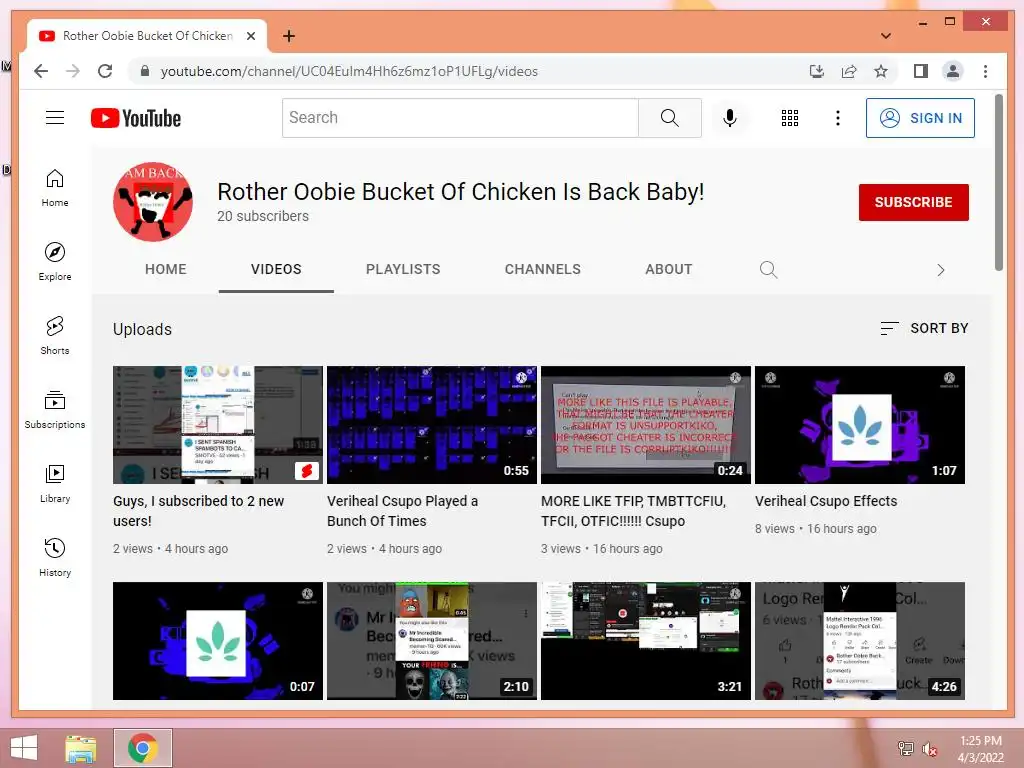The height and width of the screenshot is (768, 1024).
Task: Switch to the HOME channel tab
Action: pyautogui.click(x=166, y=269)
